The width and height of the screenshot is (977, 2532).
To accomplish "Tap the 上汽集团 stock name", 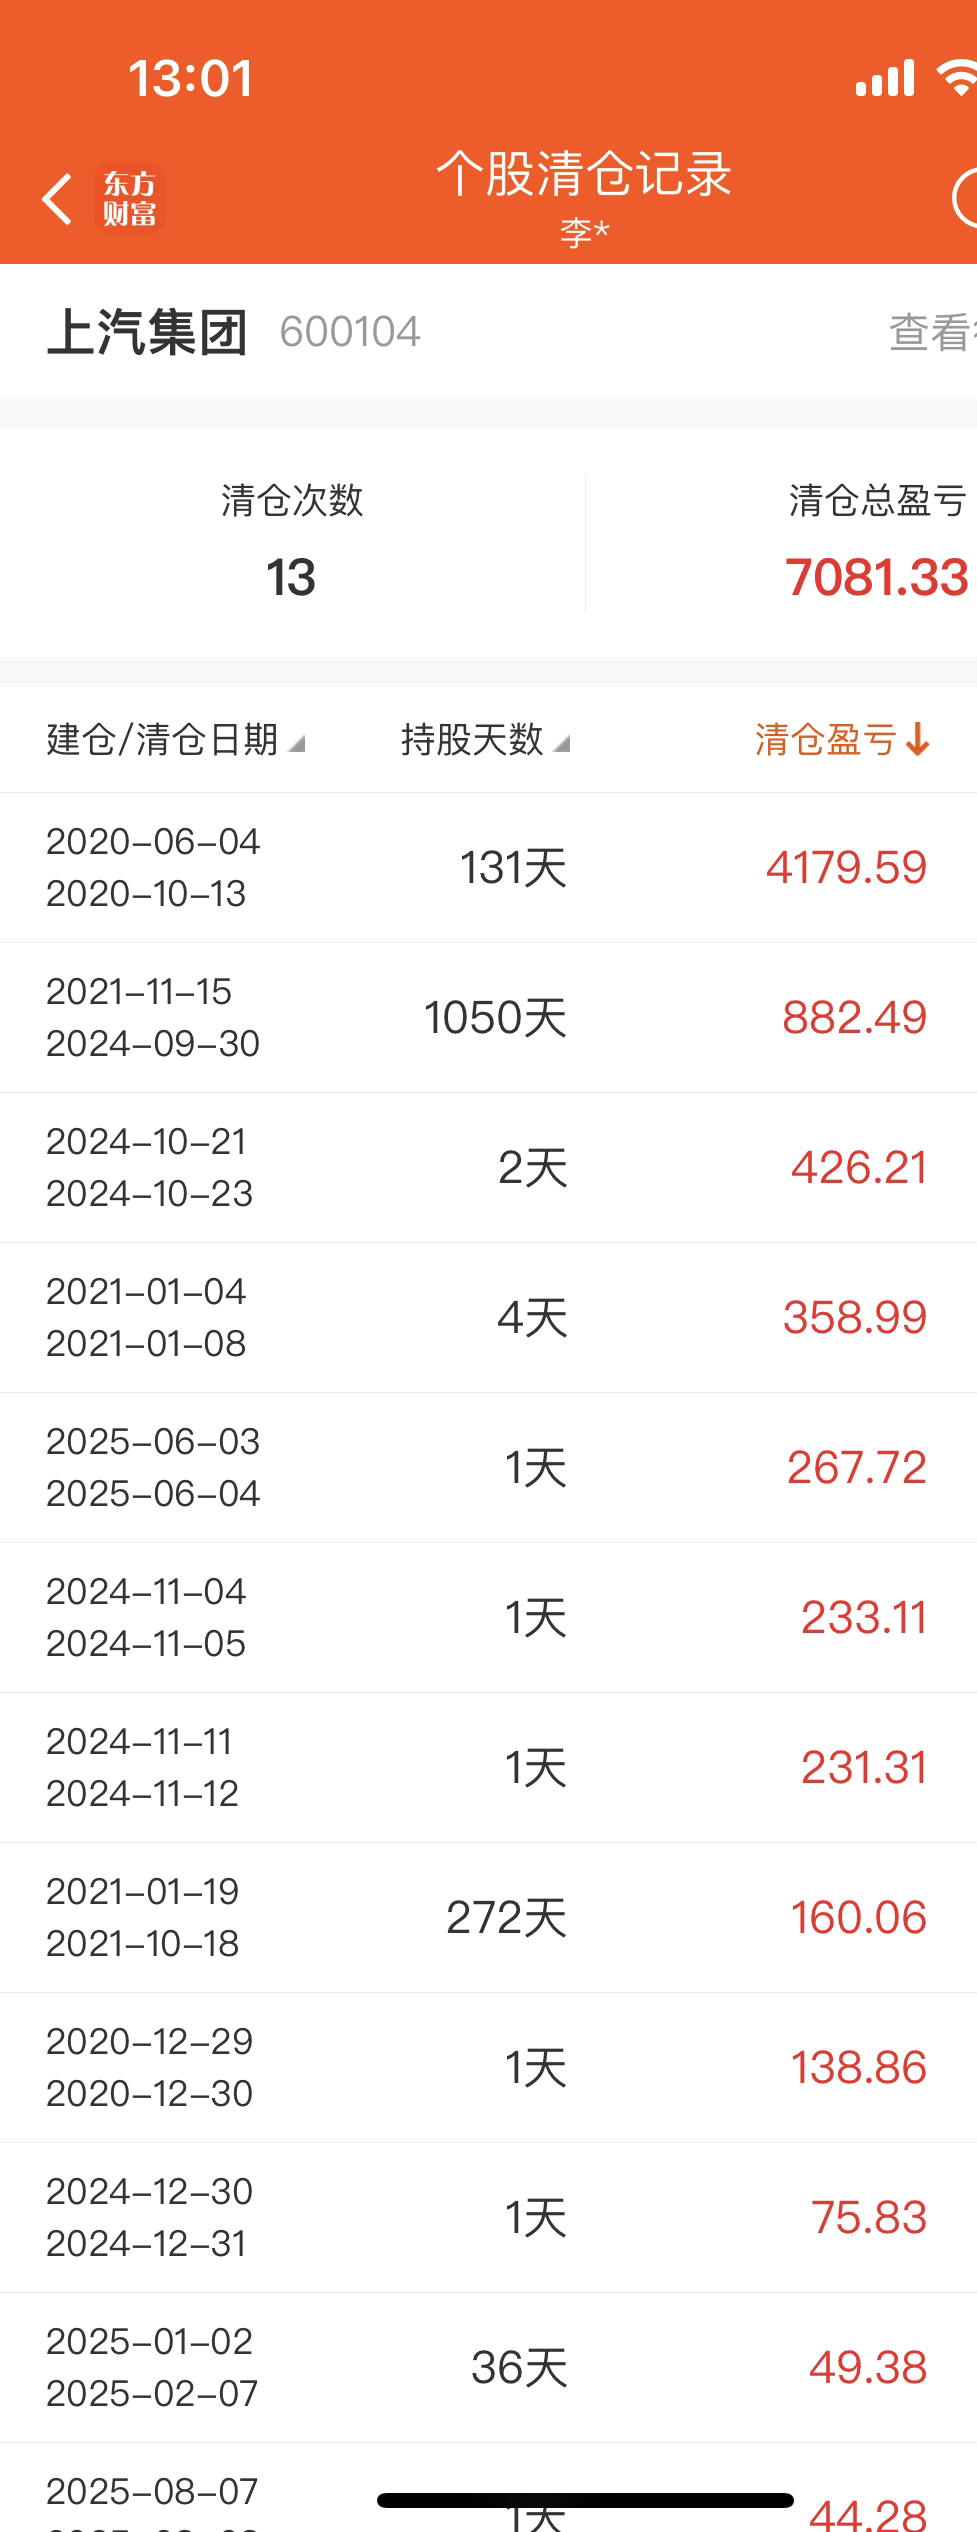I will click(x=147, y=332).
